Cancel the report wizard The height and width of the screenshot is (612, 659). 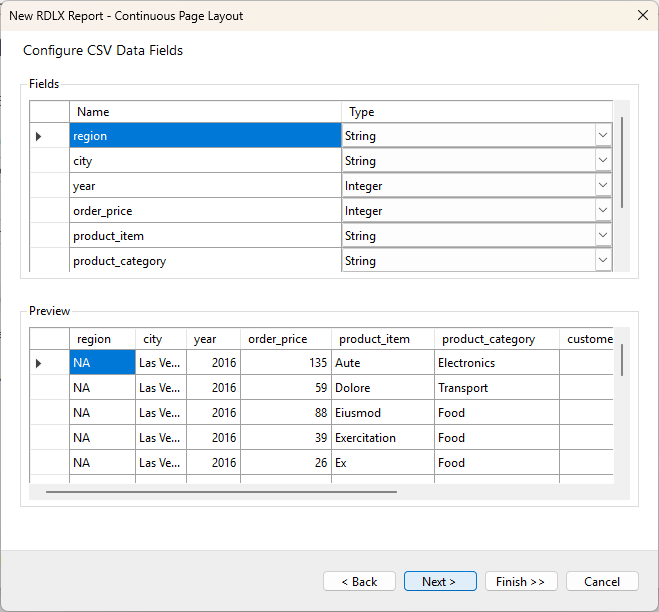(x=602, y=581)
